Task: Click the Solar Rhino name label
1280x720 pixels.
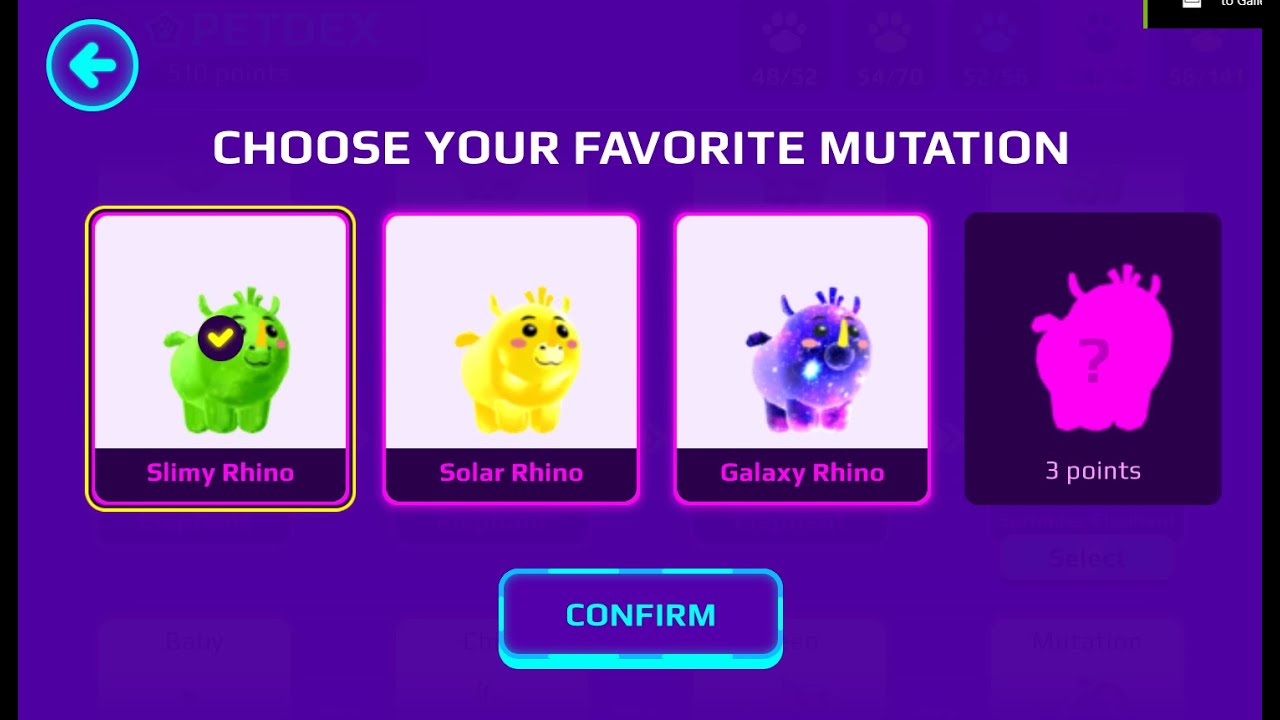Action: (511, 473)
